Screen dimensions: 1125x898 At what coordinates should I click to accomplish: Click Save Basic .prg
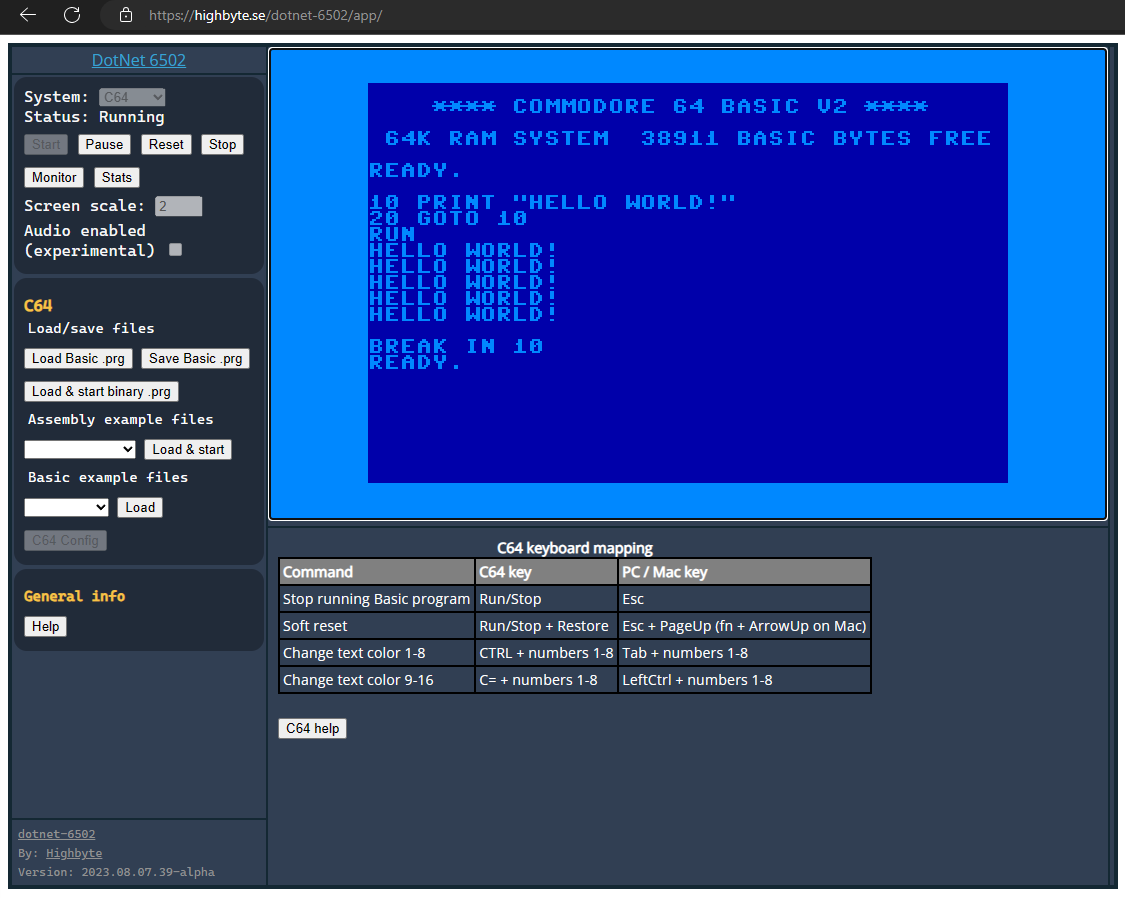click(x=195, y=359)
